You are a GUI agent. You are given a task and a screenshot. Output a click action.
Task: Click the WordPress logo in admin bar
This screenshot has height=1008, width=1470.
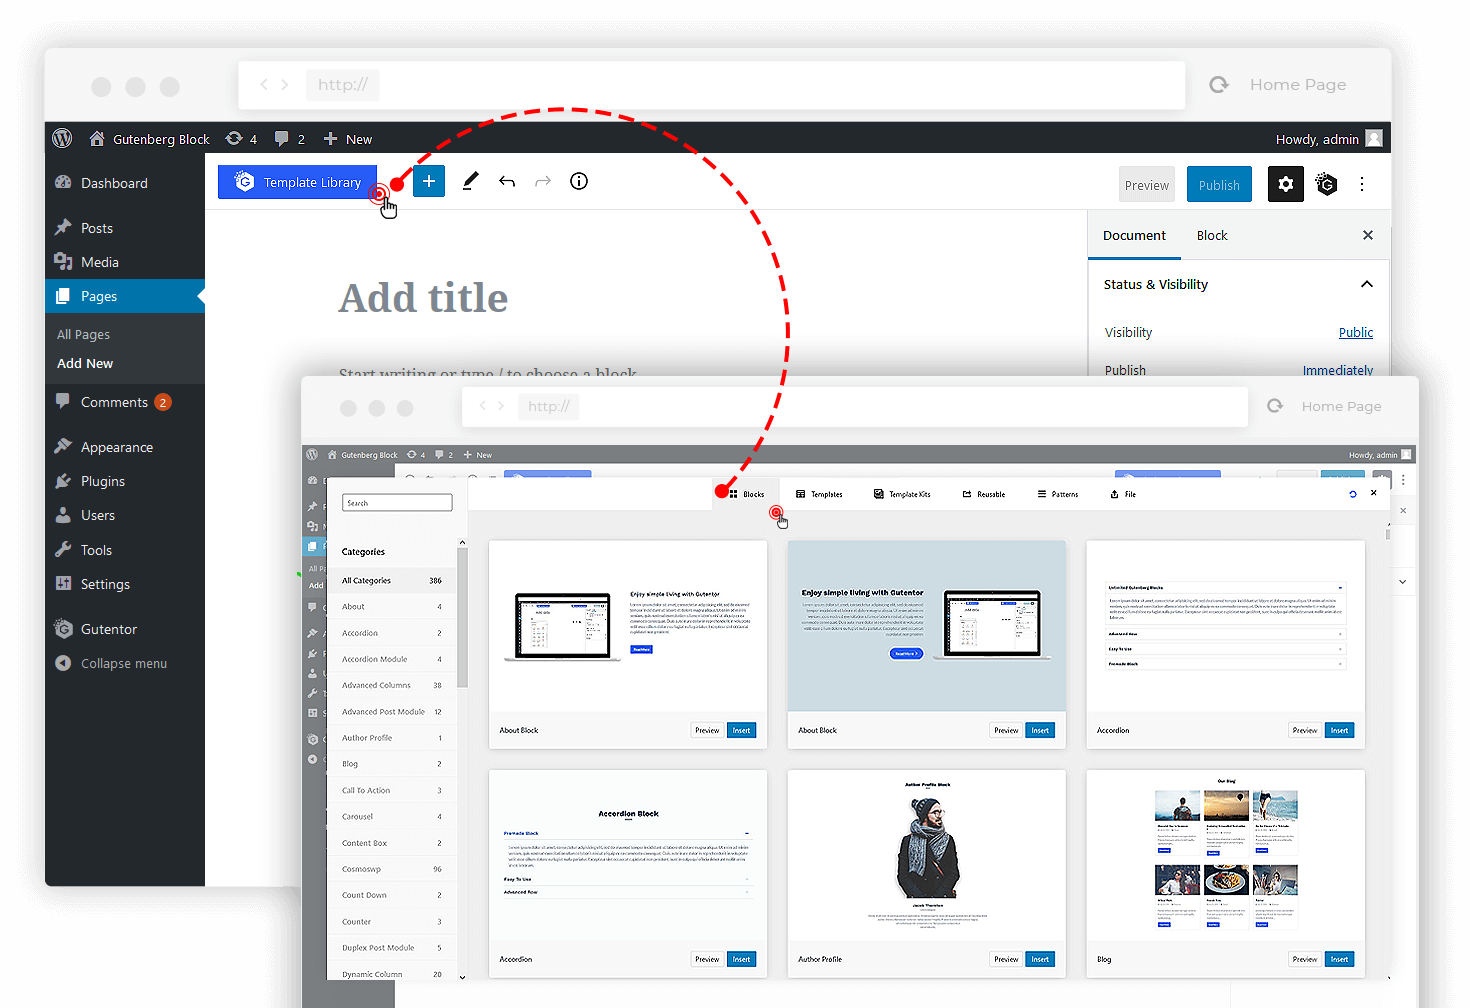(62, 139)
